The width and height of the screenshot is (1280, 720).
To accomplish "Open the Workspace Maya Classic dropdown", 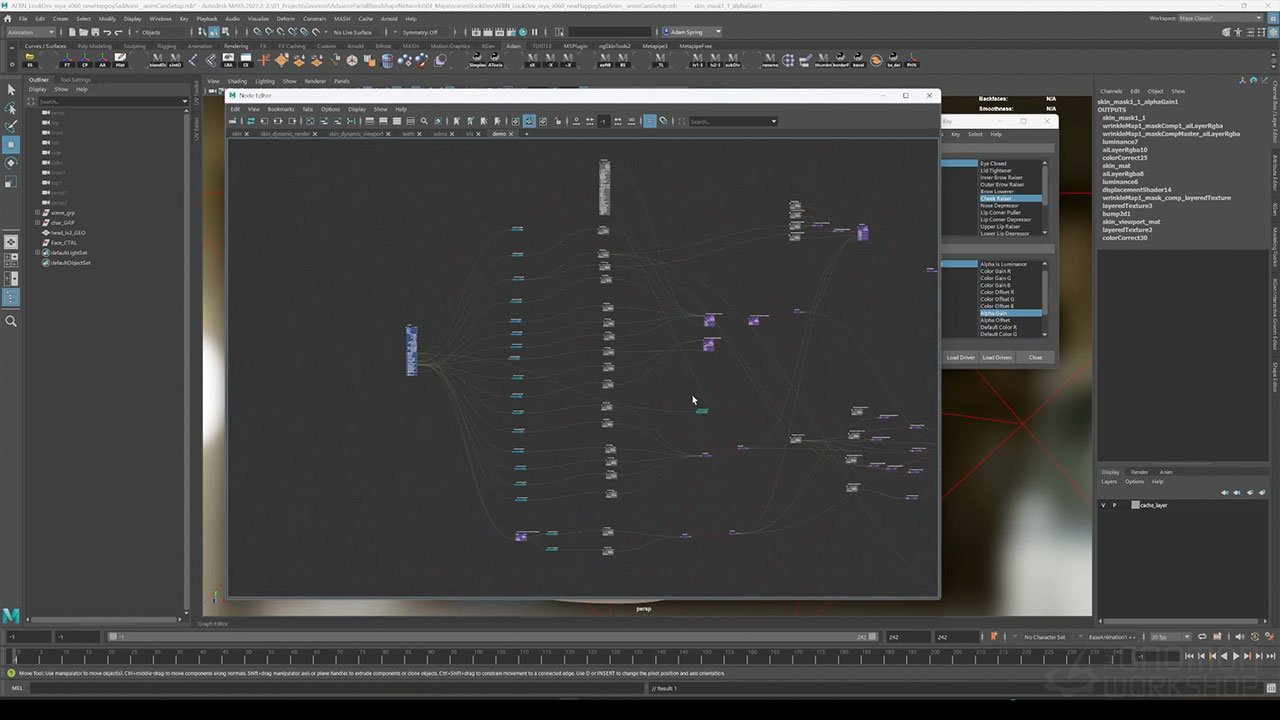I will point(1220,18).
